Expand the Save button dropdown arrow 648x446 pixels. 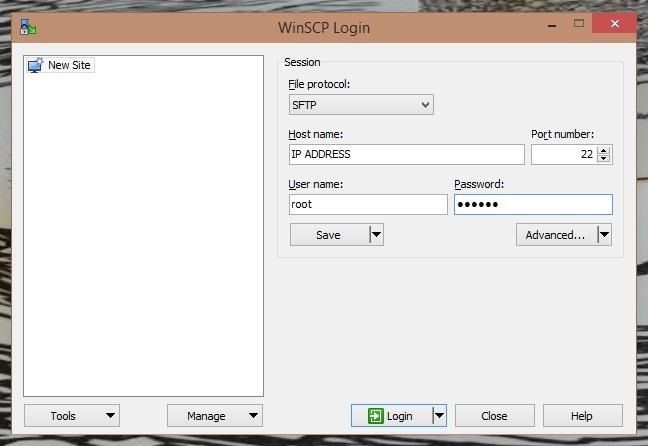pos(376,235)
